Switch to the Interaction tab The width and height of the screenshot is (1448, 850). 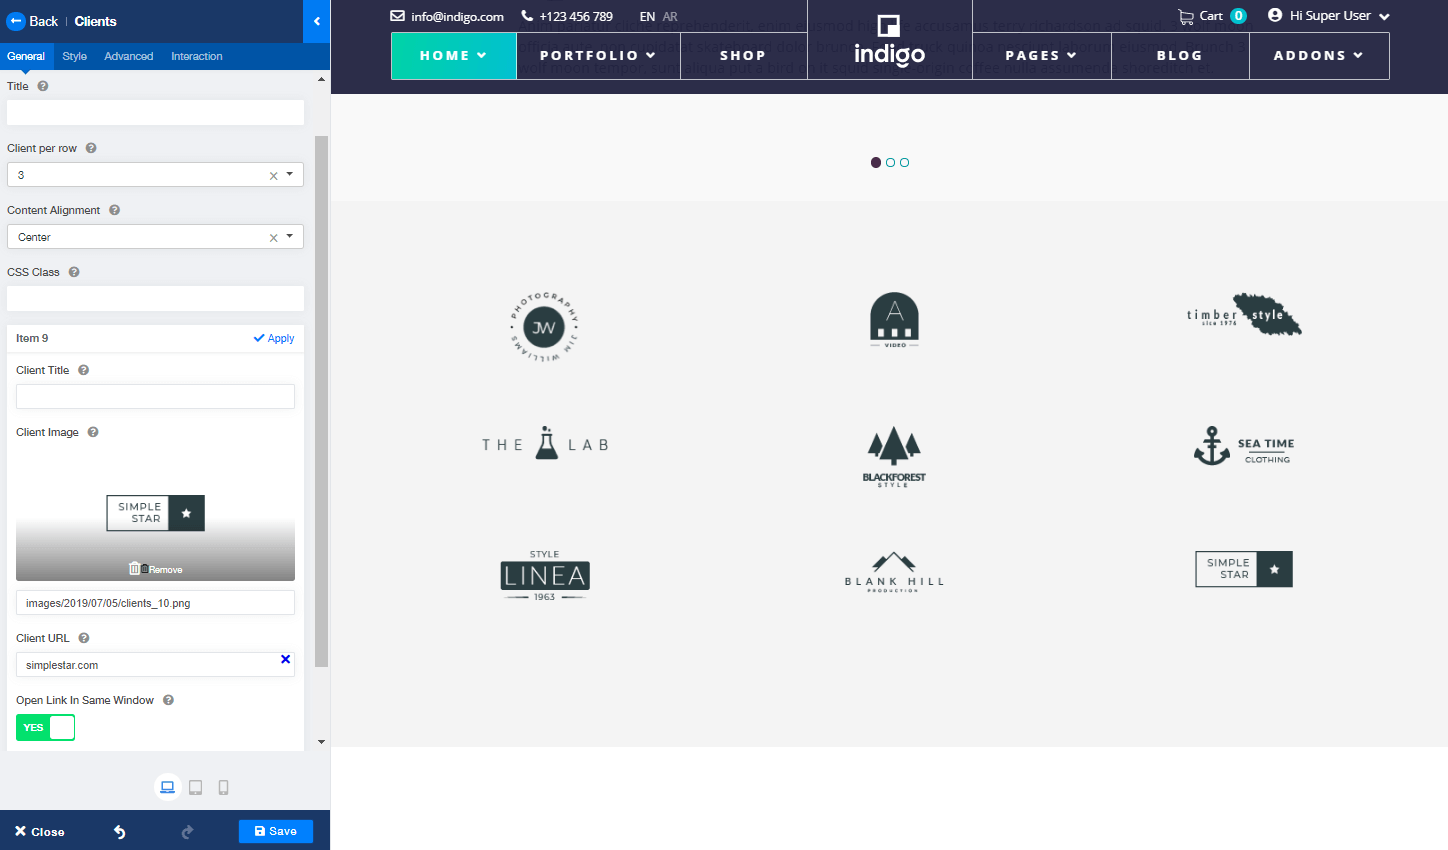pos(197,56)
